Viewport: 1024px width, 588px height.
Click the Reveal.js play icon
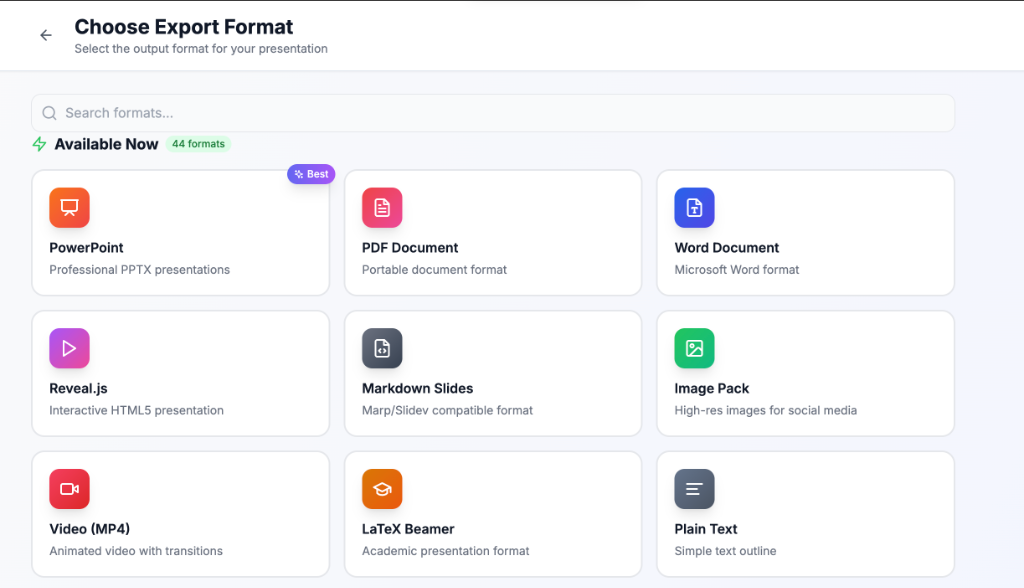coord(68,348)
